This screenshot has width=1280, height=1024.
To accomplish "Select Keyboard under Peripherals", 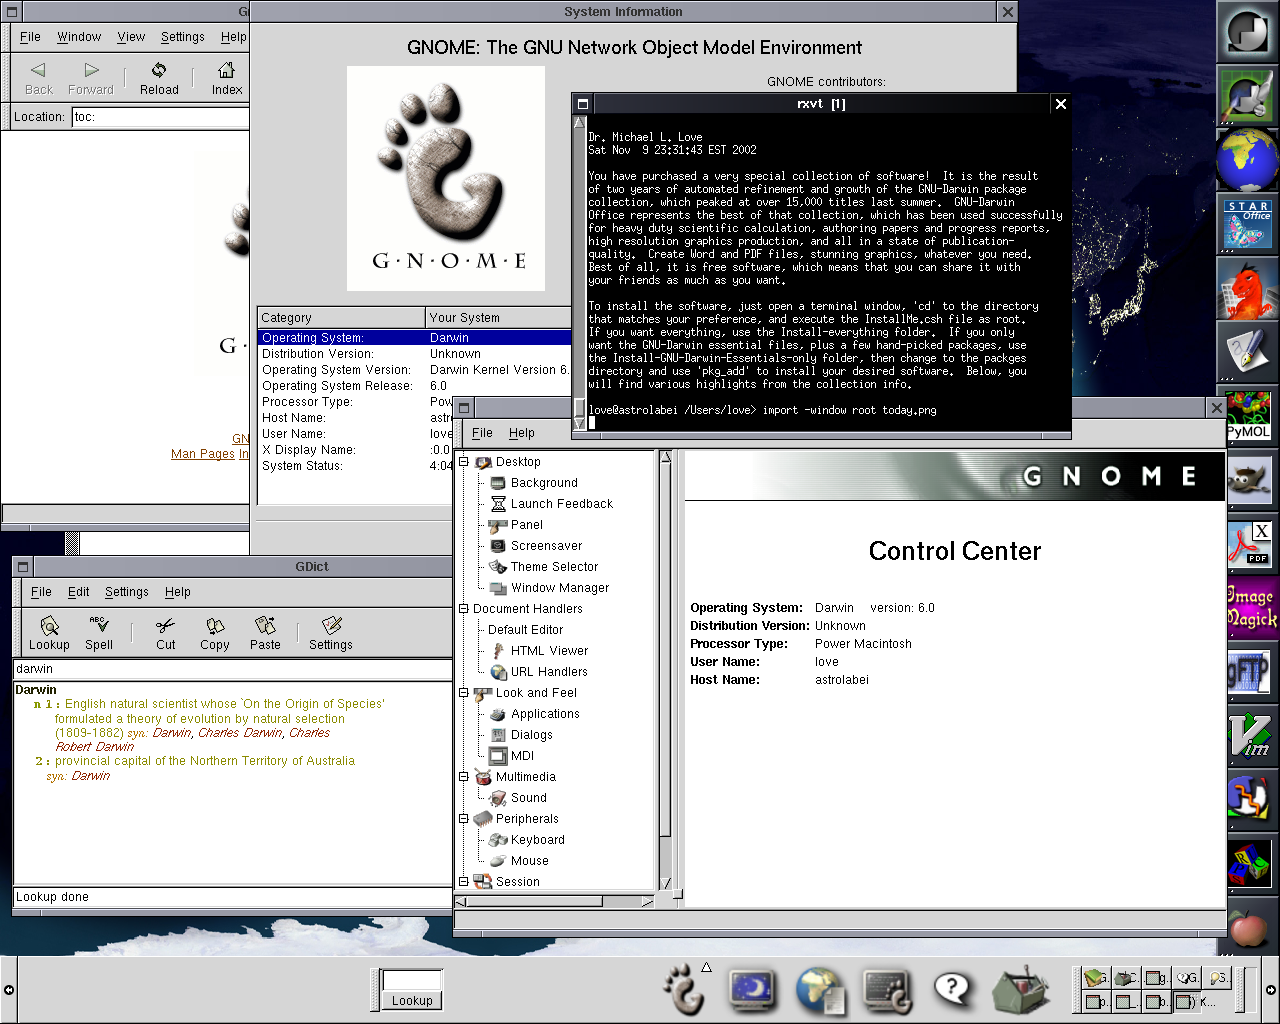I will pyautogui.click(x=537, y=840).
